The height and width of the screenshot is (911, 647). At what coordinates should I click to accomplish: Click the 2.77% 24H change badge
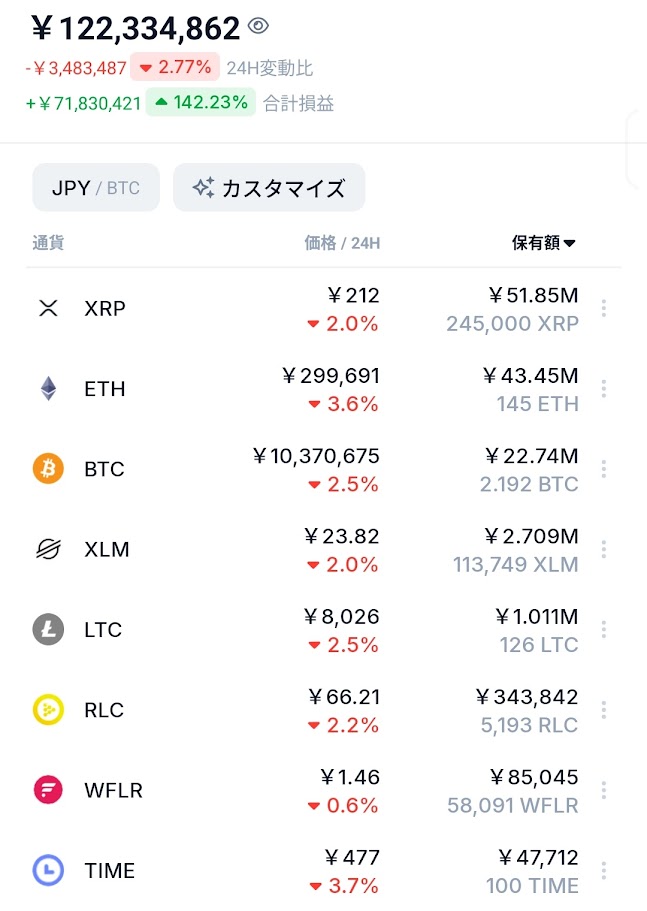(x=175, y=68)
